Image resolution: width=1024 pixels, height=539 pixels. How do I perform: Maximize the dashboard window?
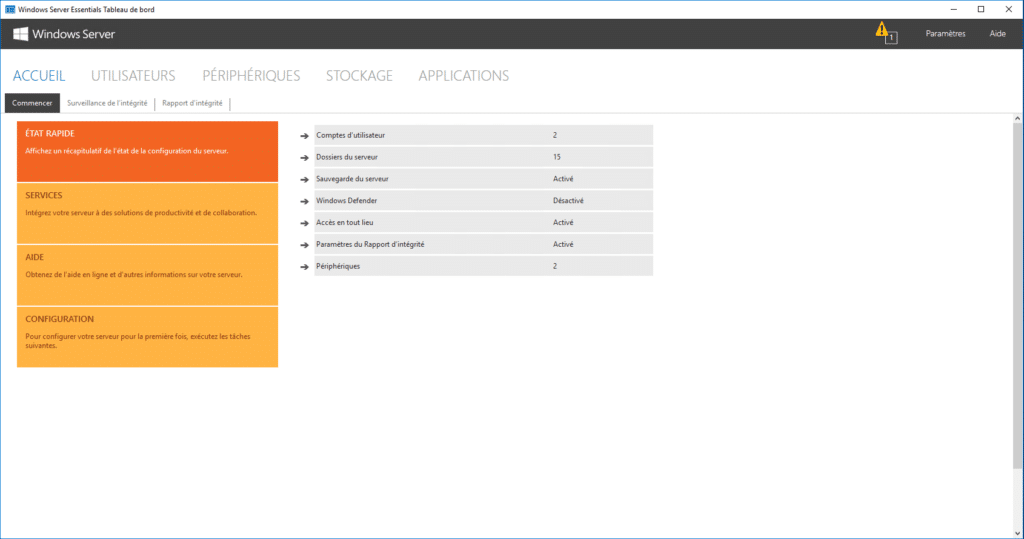coord(981,9)
